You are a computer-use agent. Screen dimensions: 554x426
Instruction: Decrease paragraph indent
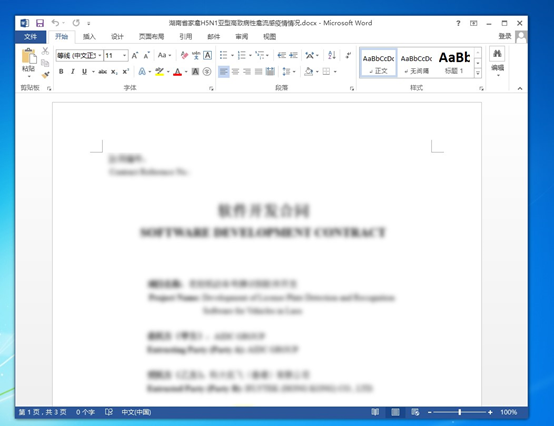(282, 55)
